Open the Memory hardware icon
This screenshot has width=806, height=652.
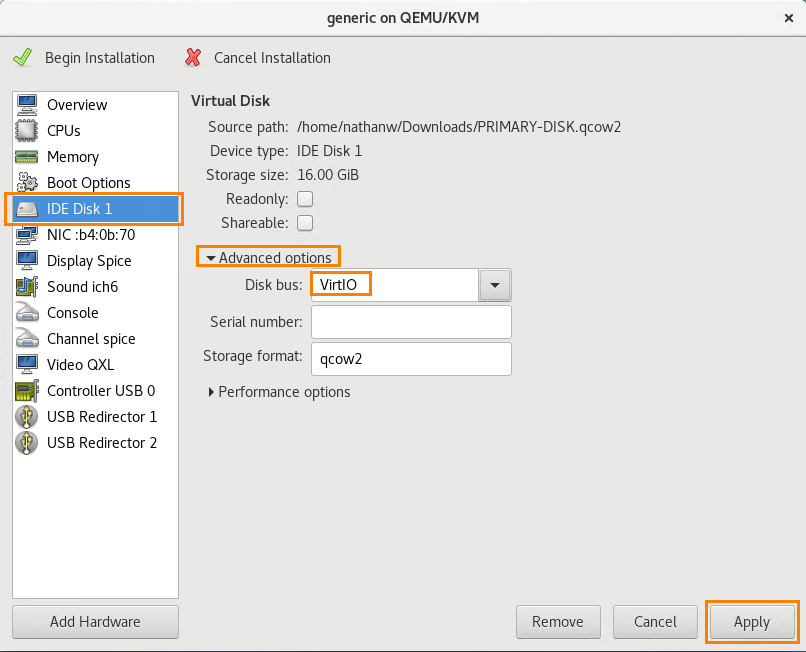click(x=27, y=157)
